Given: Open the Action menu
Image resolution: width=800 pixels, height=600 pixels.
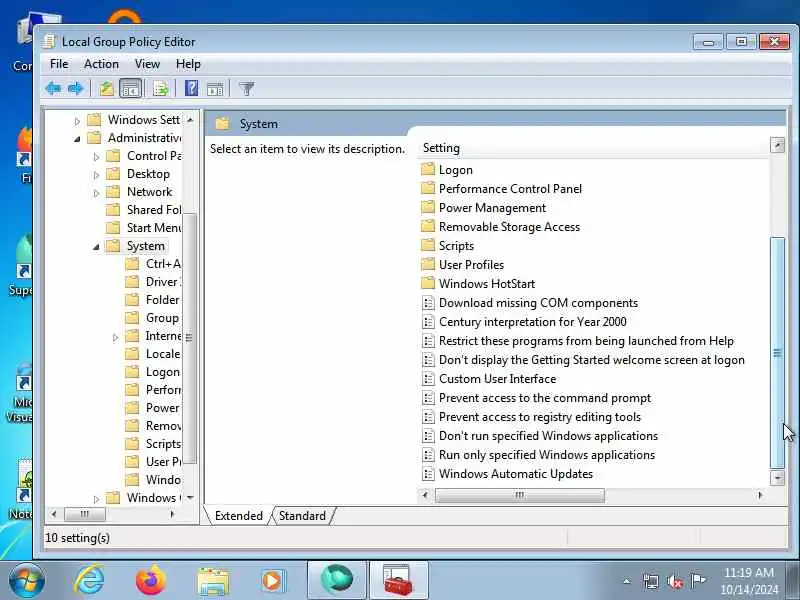Looking at the screenshot, I should (x=101, y=64).
